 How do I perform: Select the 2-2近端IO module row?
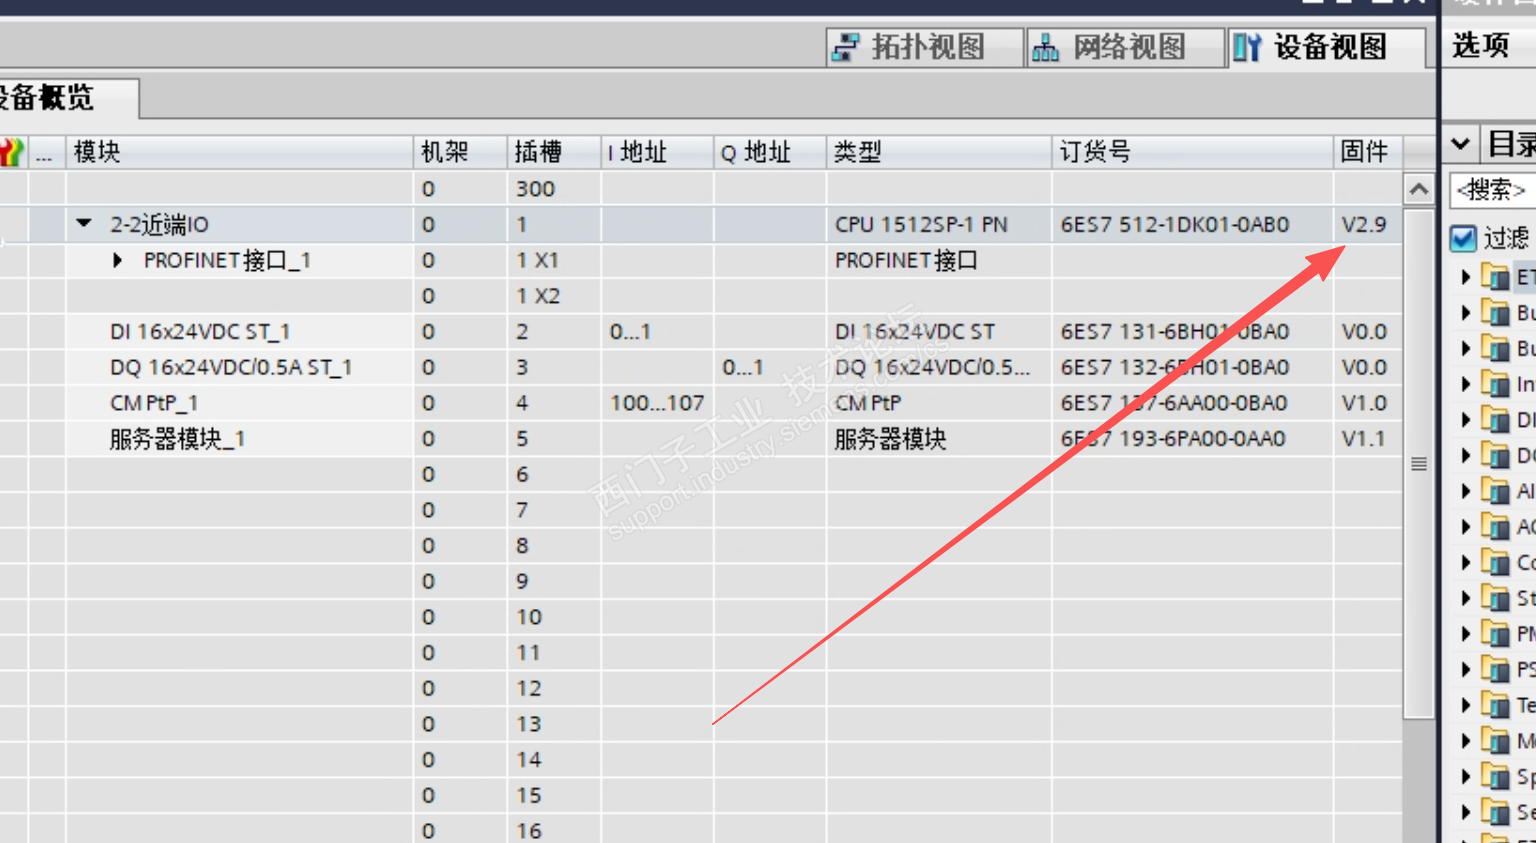(x=700, y=224)
